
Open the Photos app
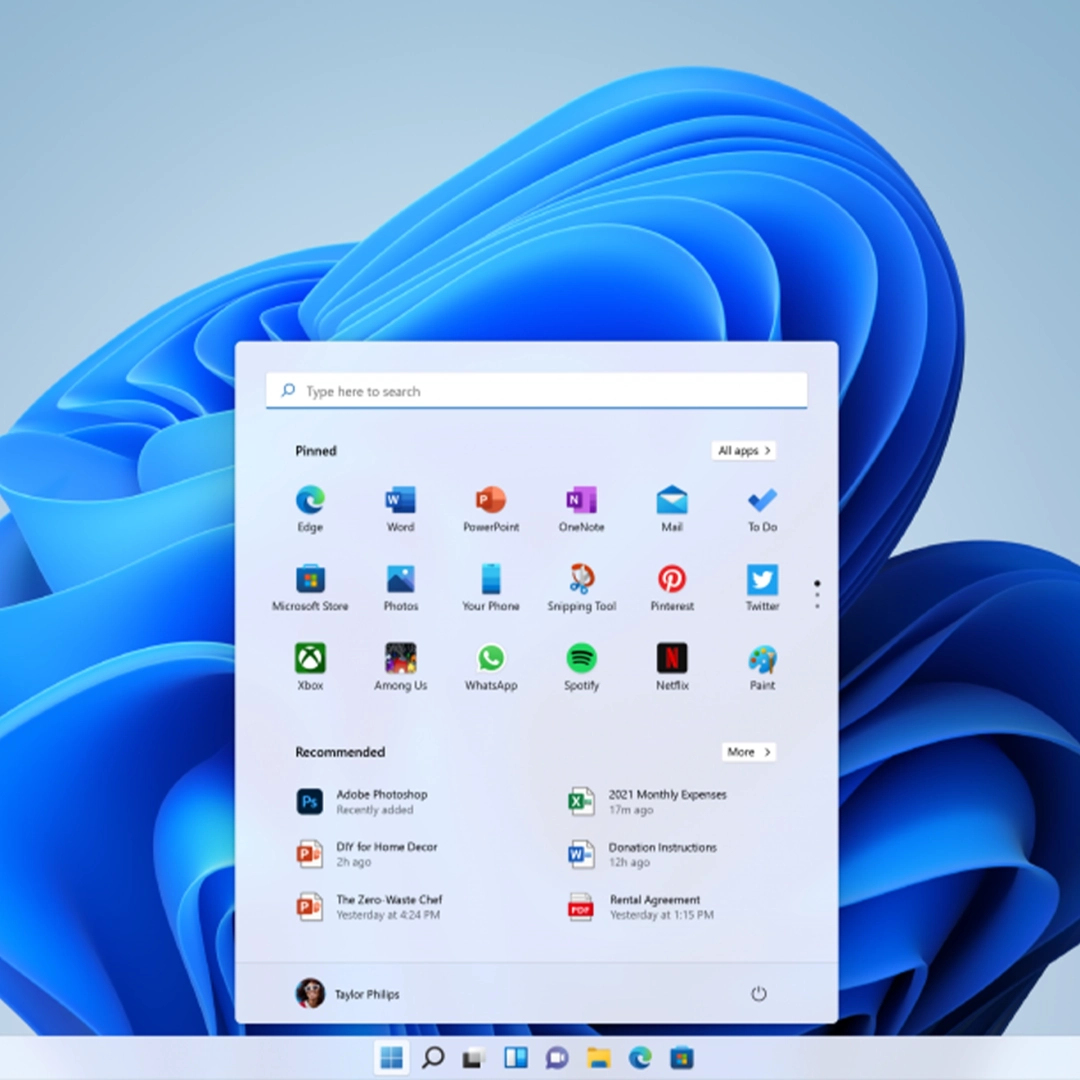(400, 588)
